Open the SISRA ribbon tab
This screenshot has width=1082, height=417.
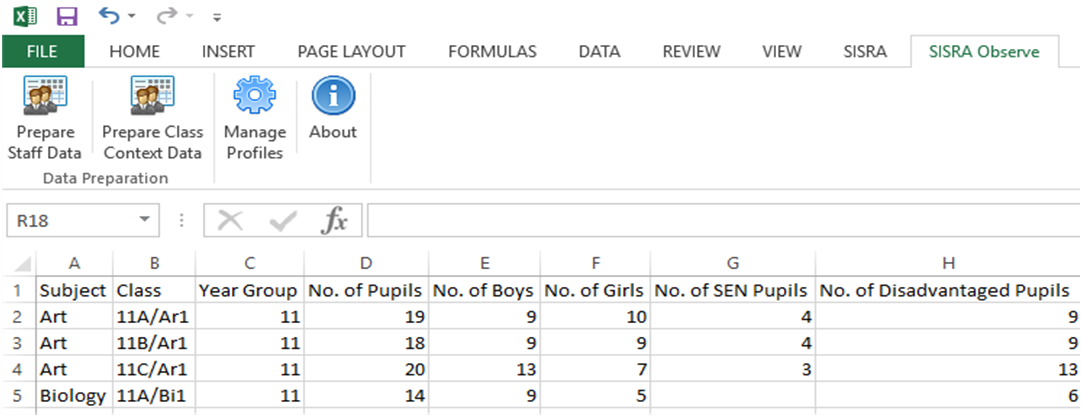click(x=864, y=52)
